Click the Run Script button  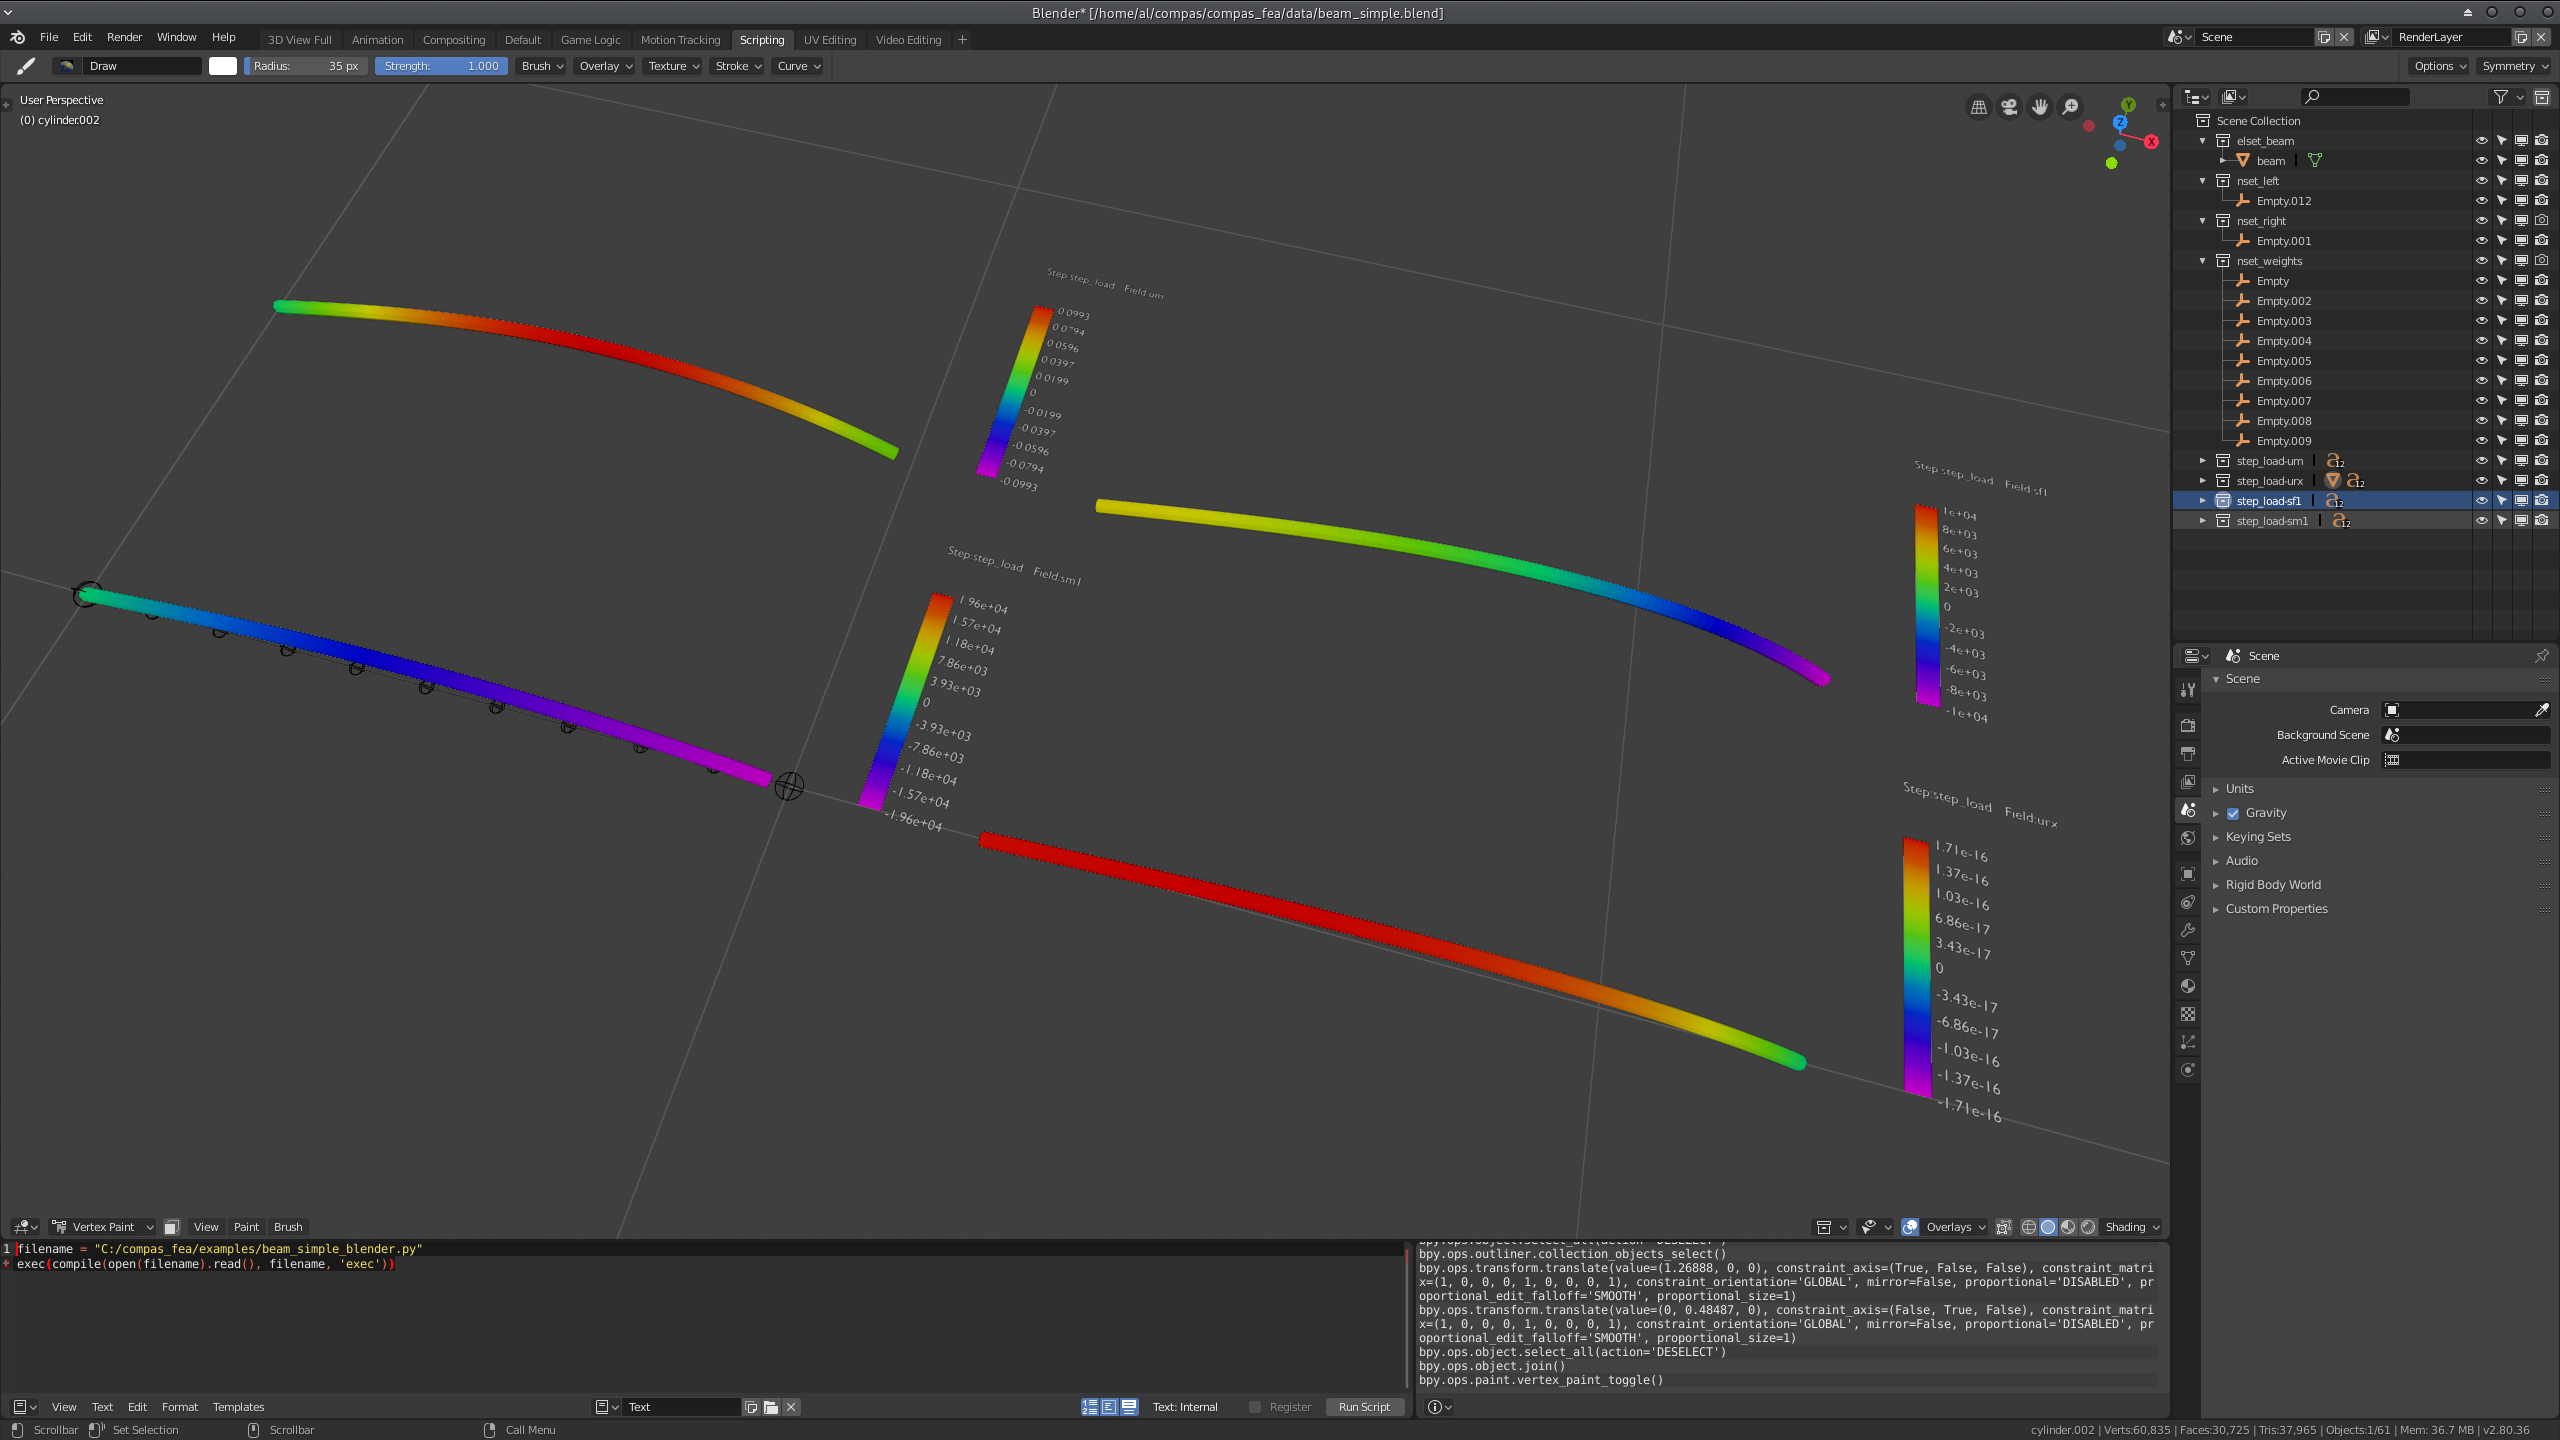(1365, 1407)
